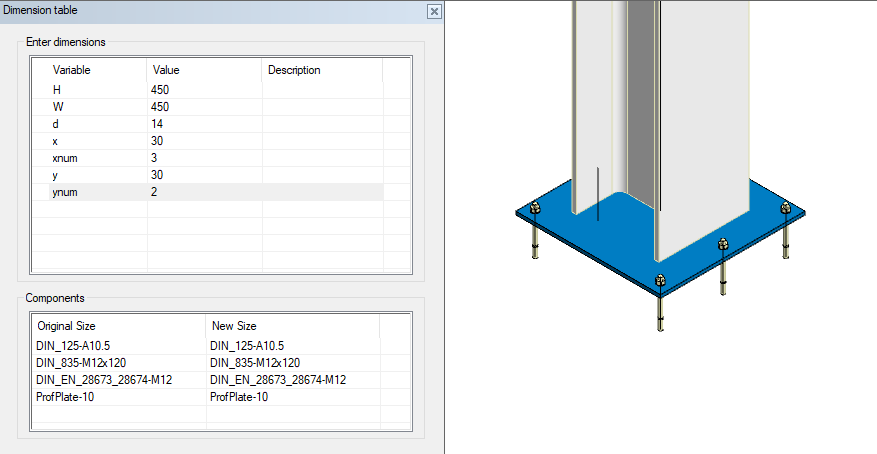Select the DIN_835-M12x120 New Size cell

(255, 363)
